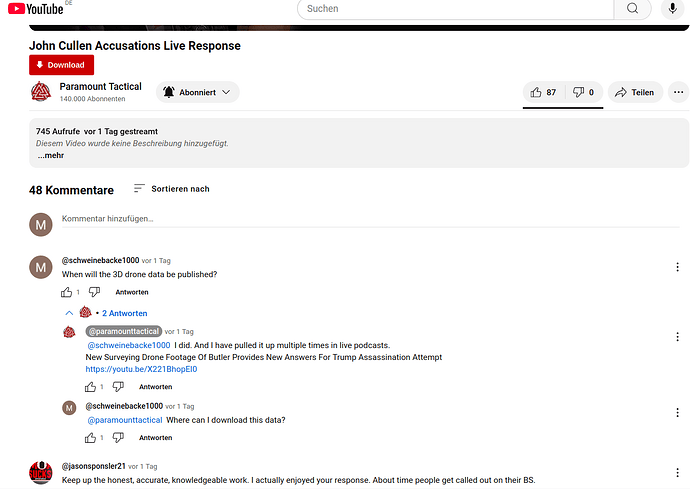Like the 3D drone data comment
The image size is (690, 490).
67,292
